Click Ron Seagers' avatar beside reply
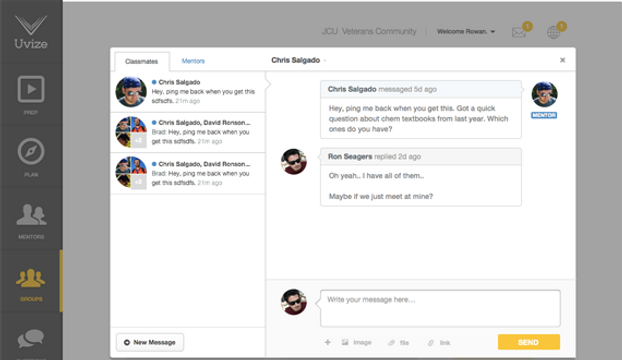This screenshot has width=622, height=360. 294,161
